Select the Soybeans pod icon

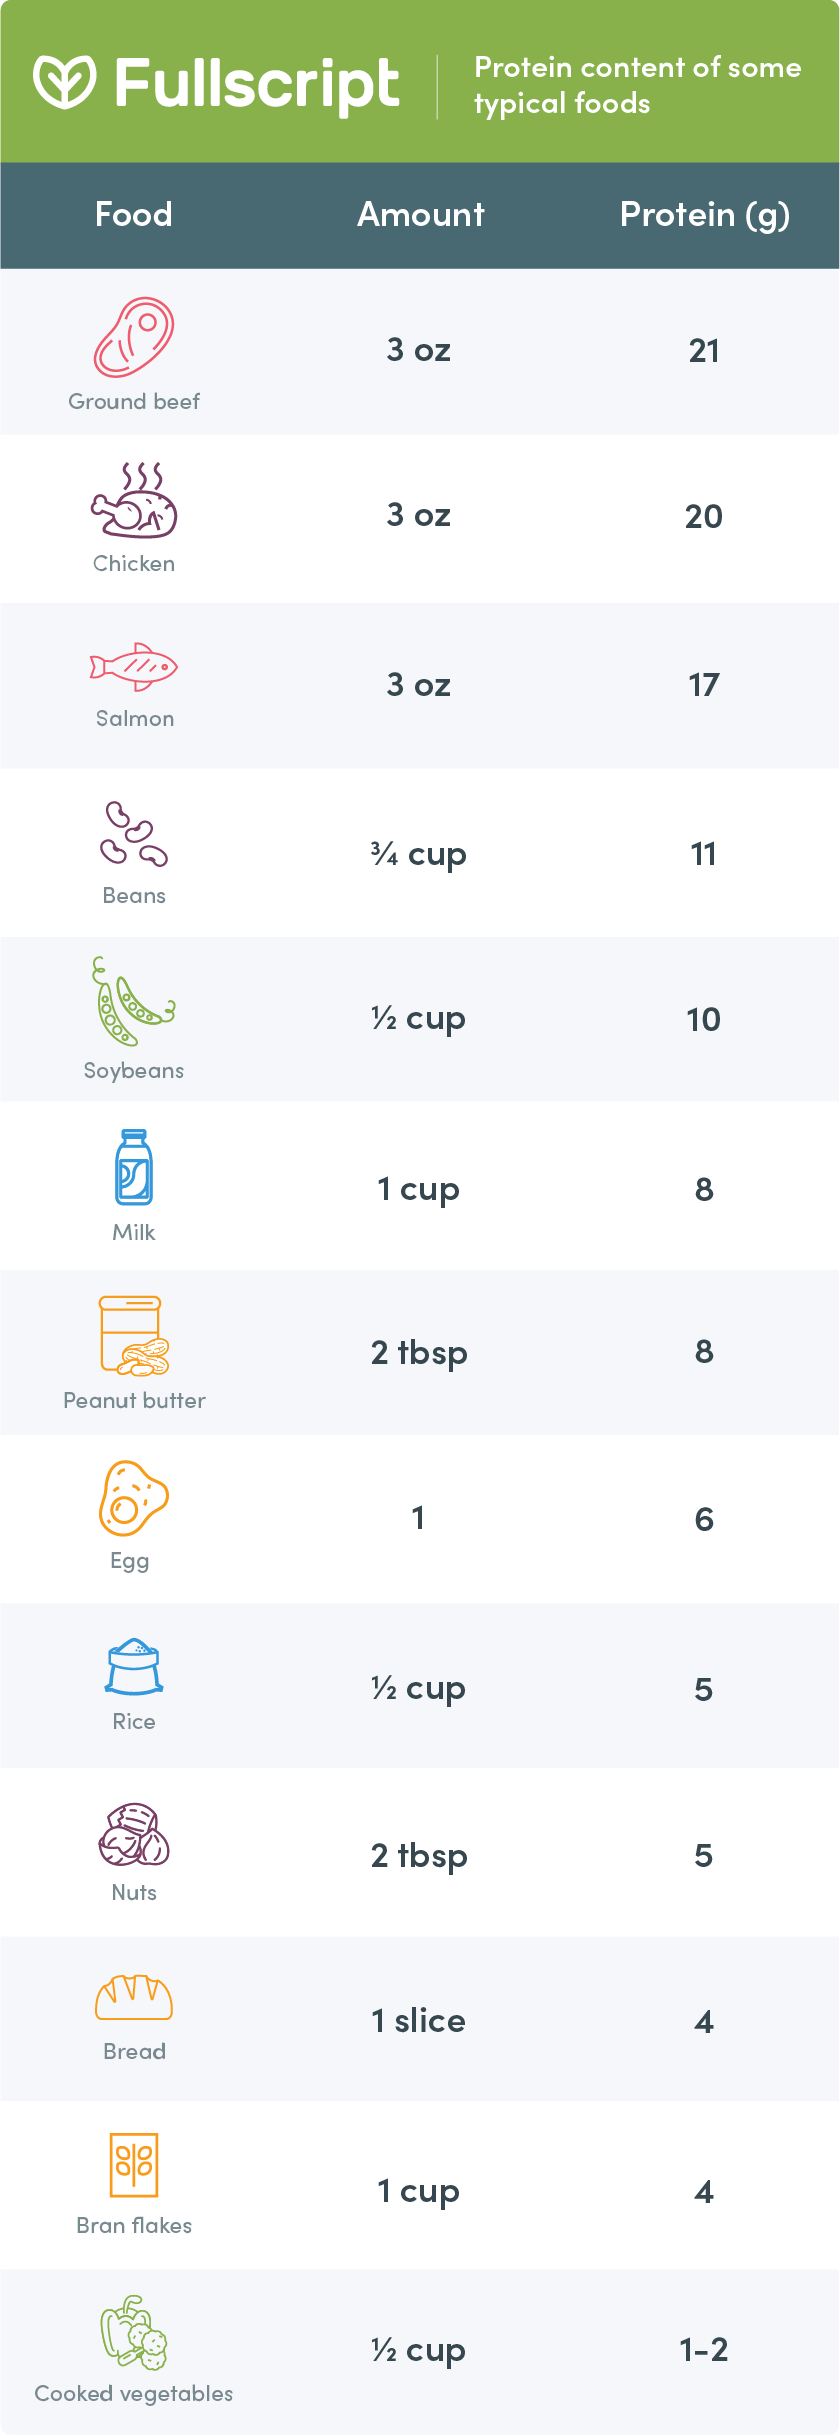133,1002
